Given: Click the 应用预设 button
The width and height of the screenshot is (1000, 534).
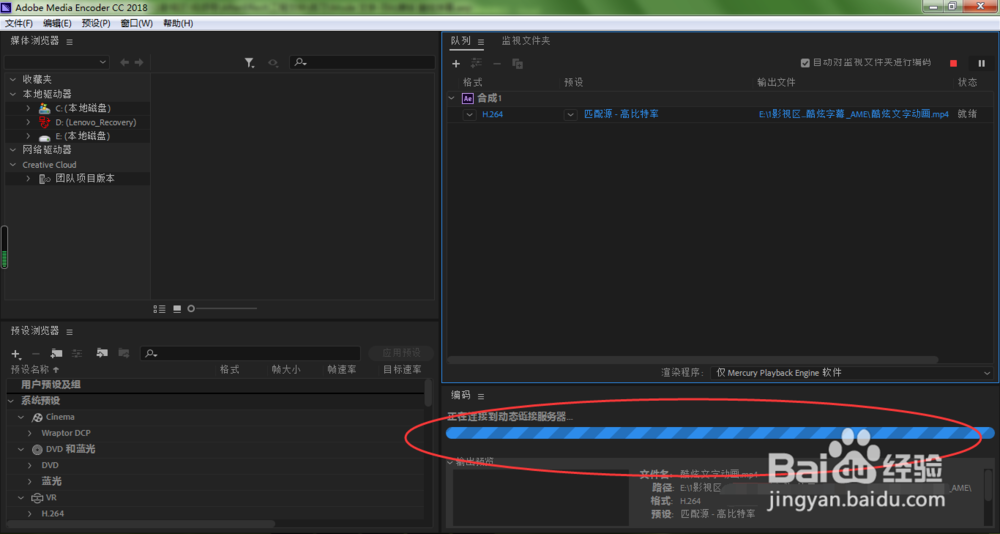Looking at the screenshot, I should coord(401,353).
